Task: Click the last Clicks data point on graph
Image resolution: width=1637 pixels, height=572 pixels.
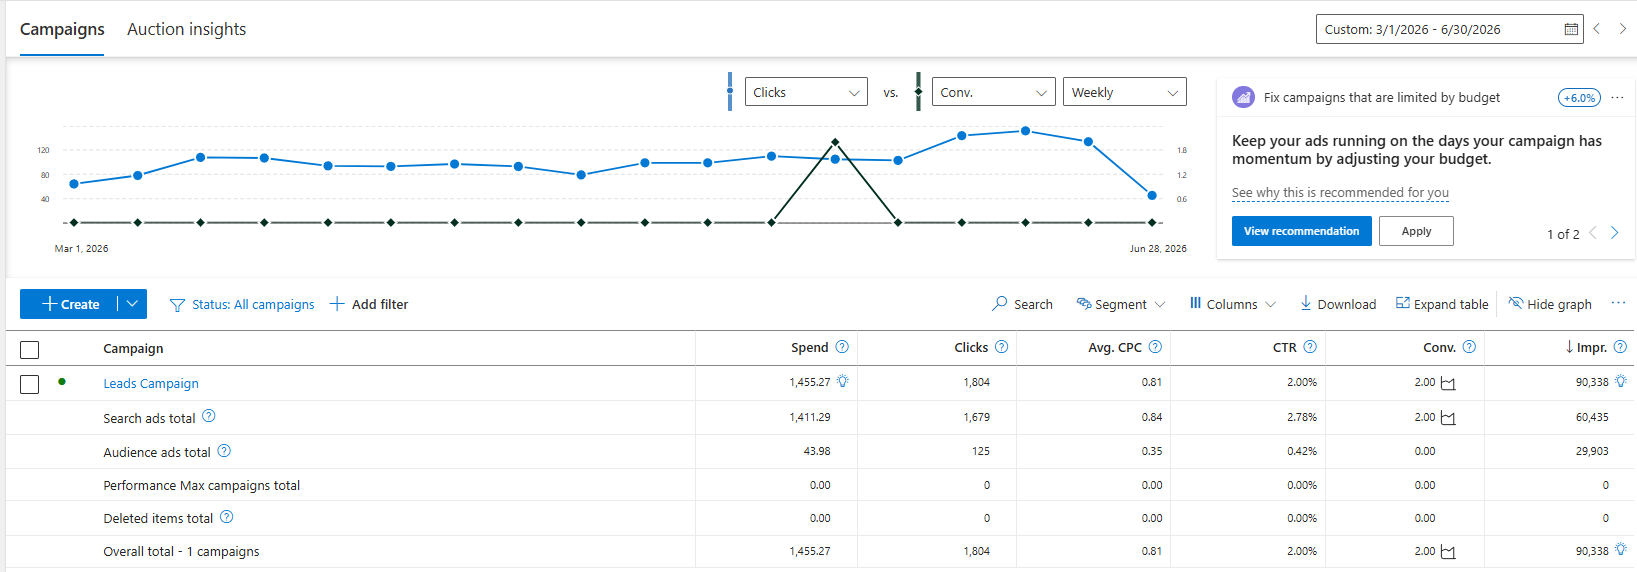Action: point(1152,195)
